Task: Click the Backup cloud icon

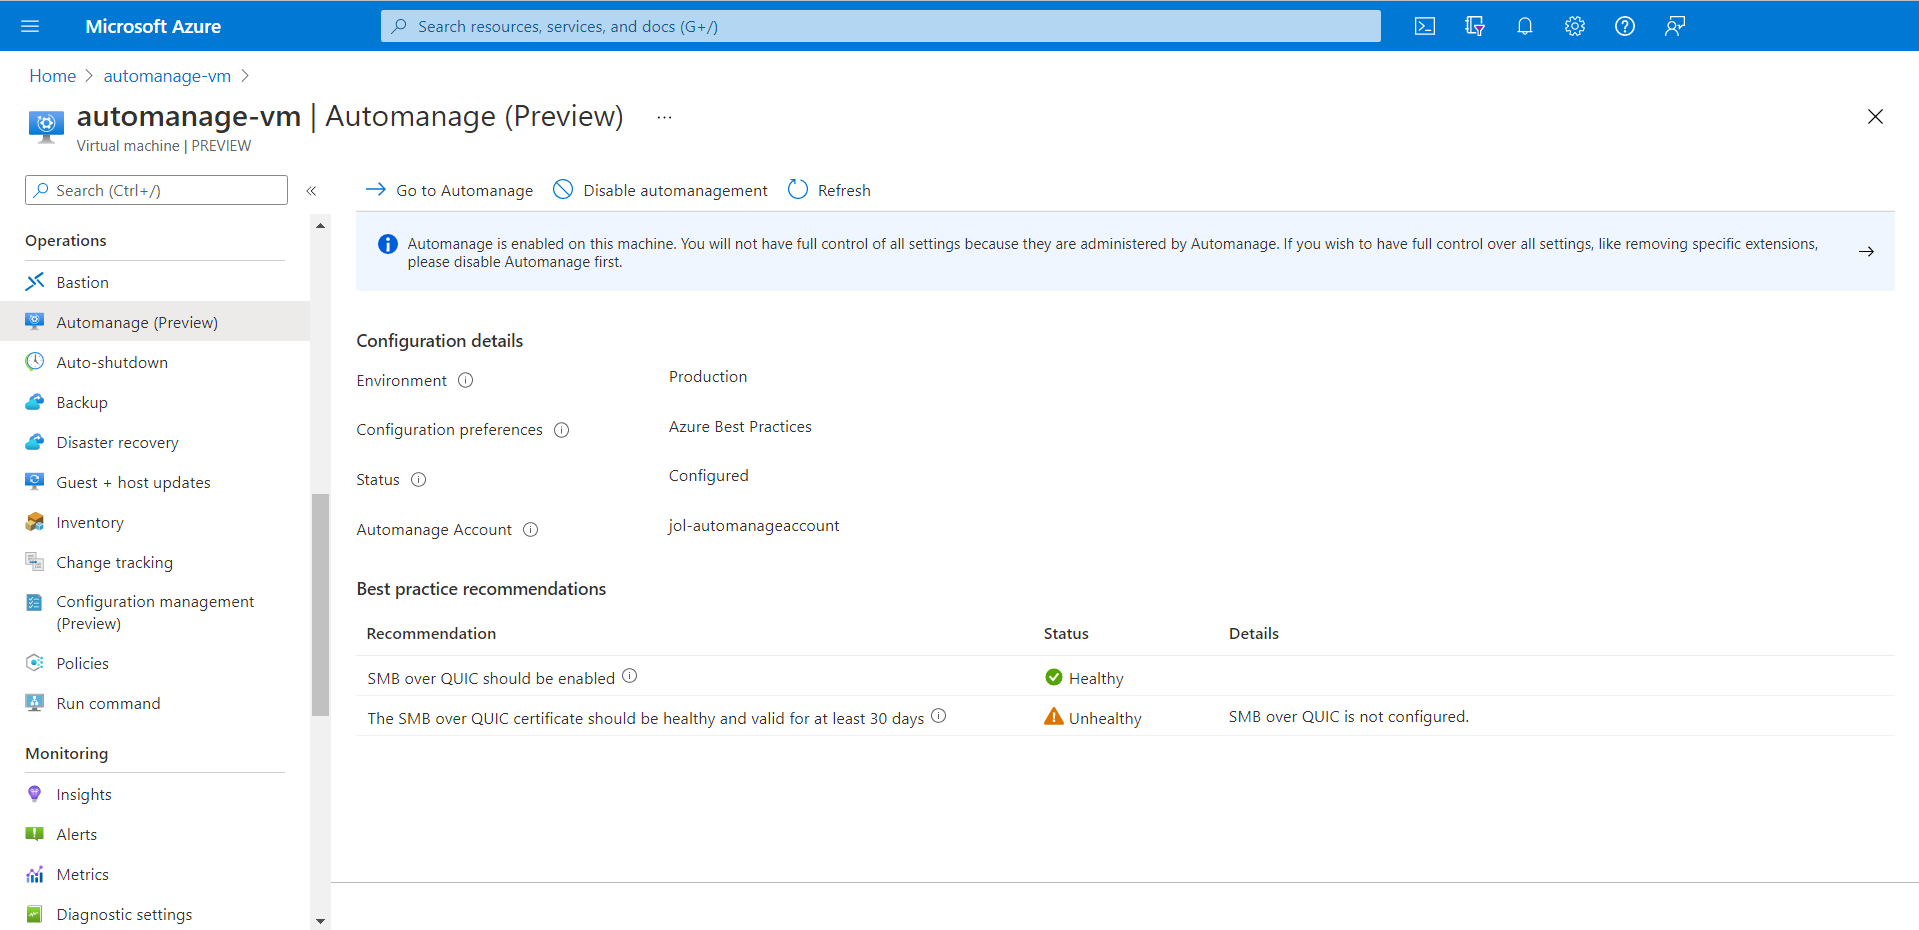Action: pos(35,402)
